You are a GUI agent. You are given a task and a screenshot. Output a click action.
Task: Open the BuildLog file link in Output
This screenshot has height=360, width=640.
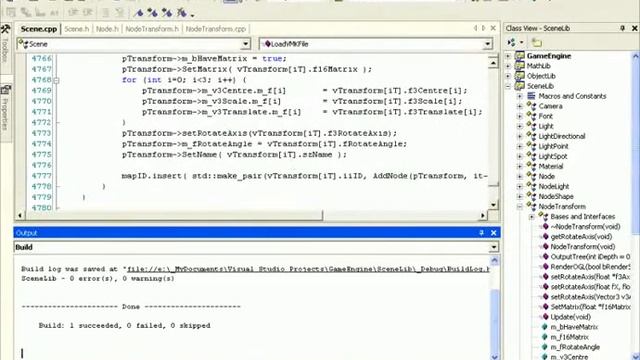click(308, 269)
